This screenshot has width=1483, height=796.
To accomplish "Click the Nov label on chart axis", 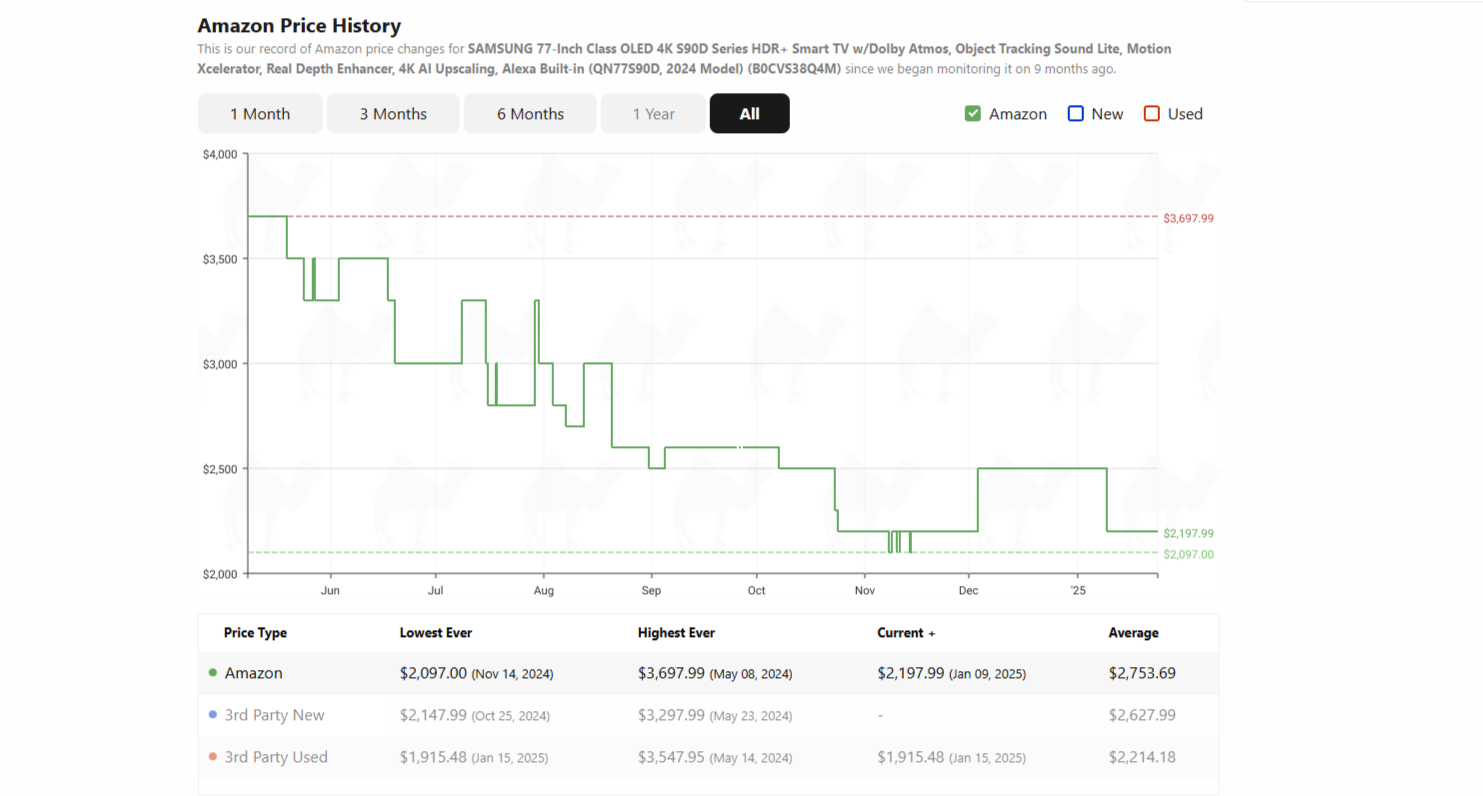I will [865, 591].
